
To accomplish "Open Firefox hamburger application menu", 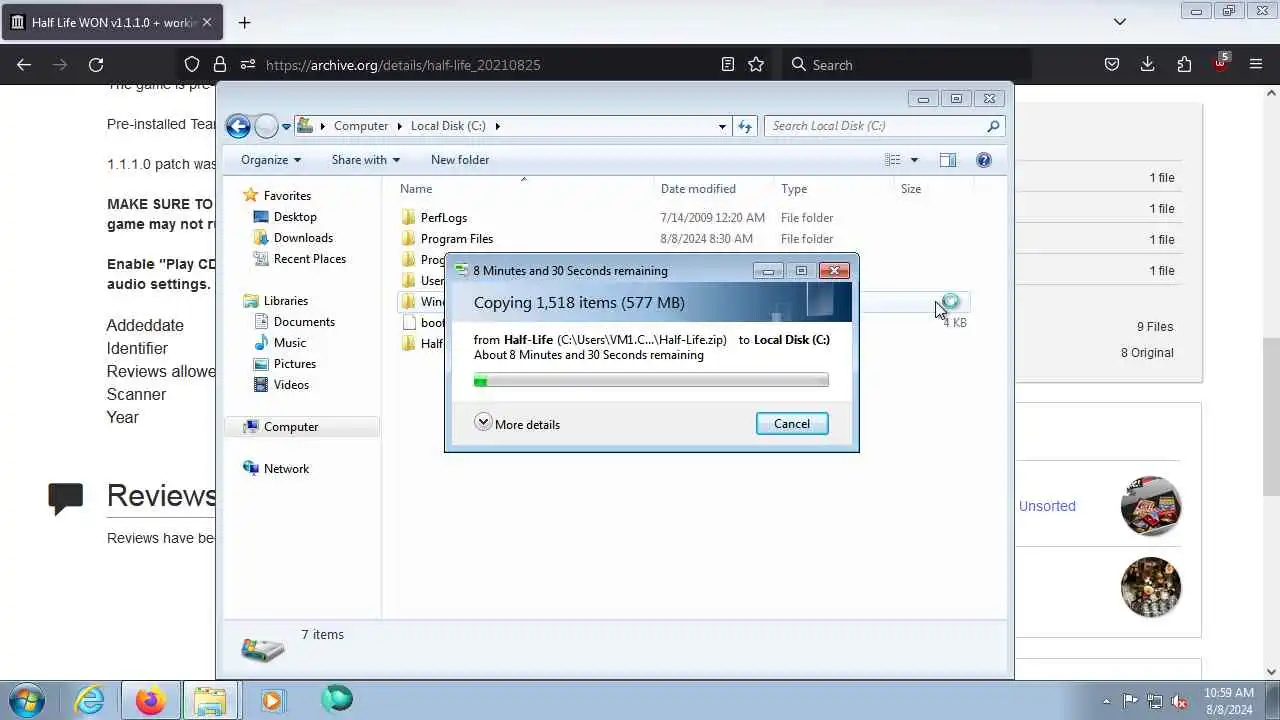I will 1256,64.
